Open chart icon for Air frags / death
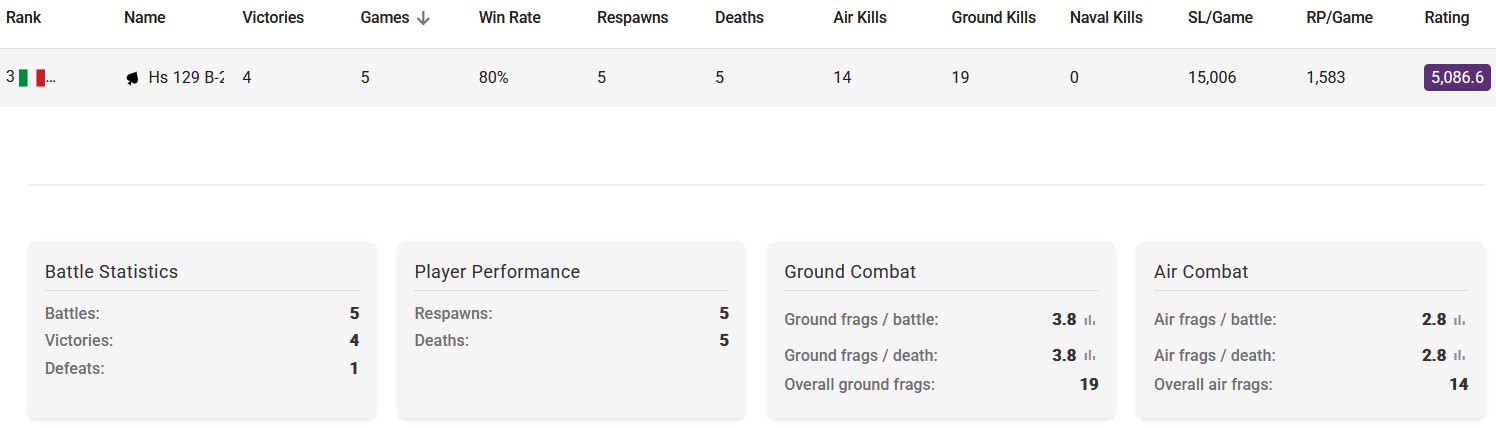This screenshot has height=428, width=1496. (1460, 356)
